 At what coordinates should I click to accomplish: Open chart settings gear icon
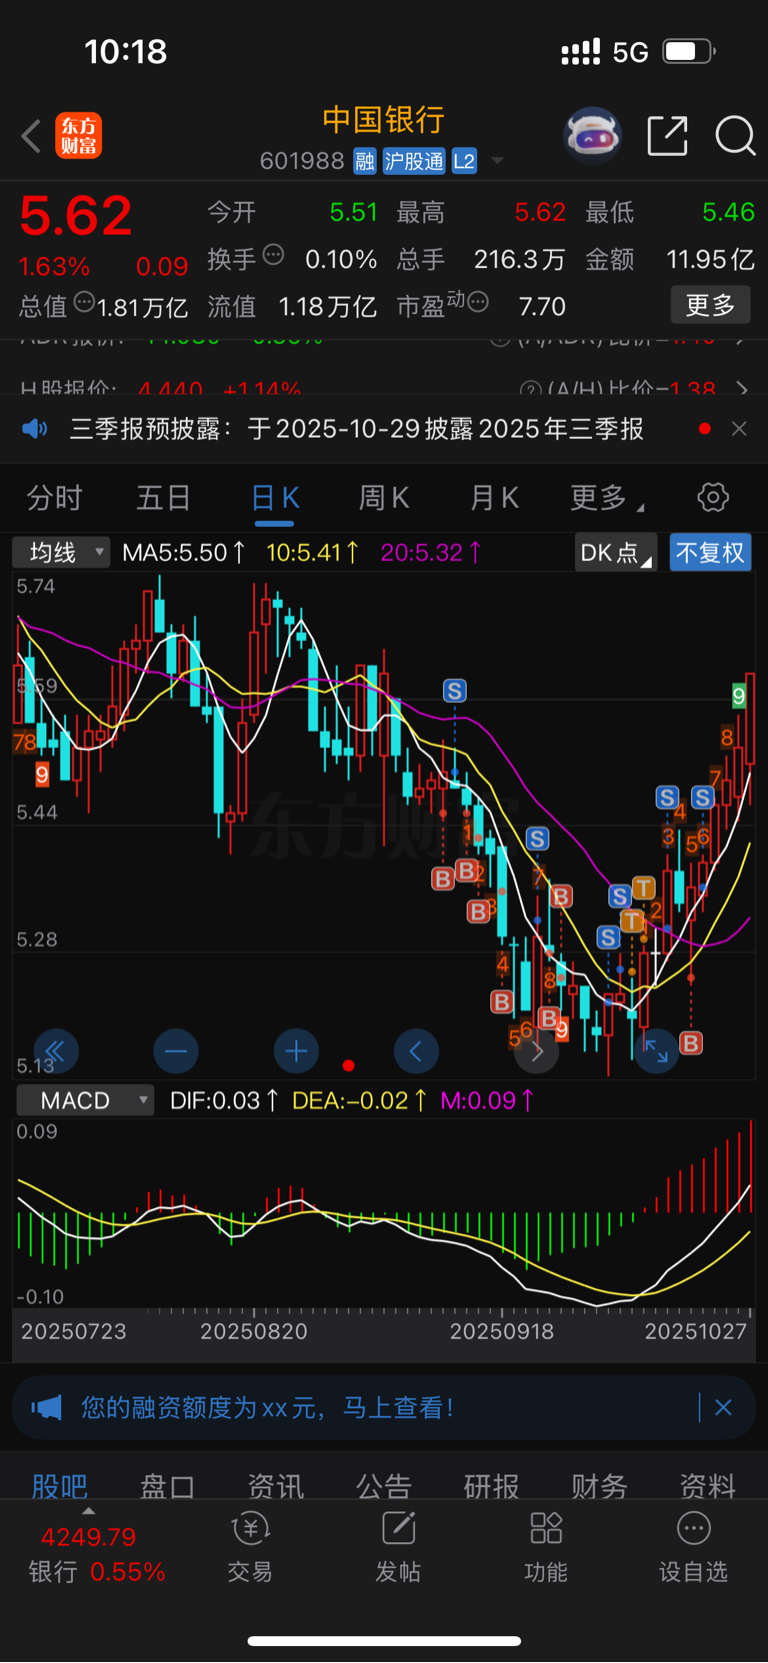[x=712, y=497]
